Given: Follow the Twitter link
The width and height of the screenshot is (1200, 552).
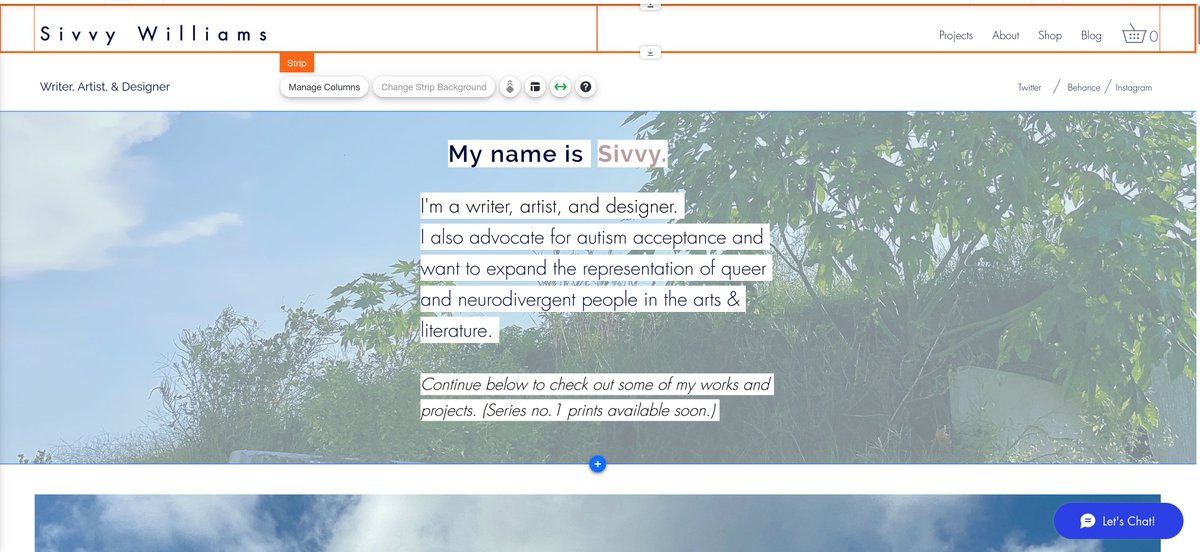Looking at the screenshot, I should click(1030, 88).
